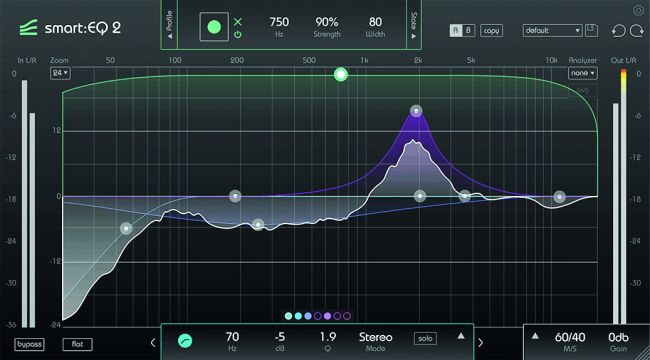Go to previous band with left chevron
The height and width of the screenshot is (360, 650).
153,343
